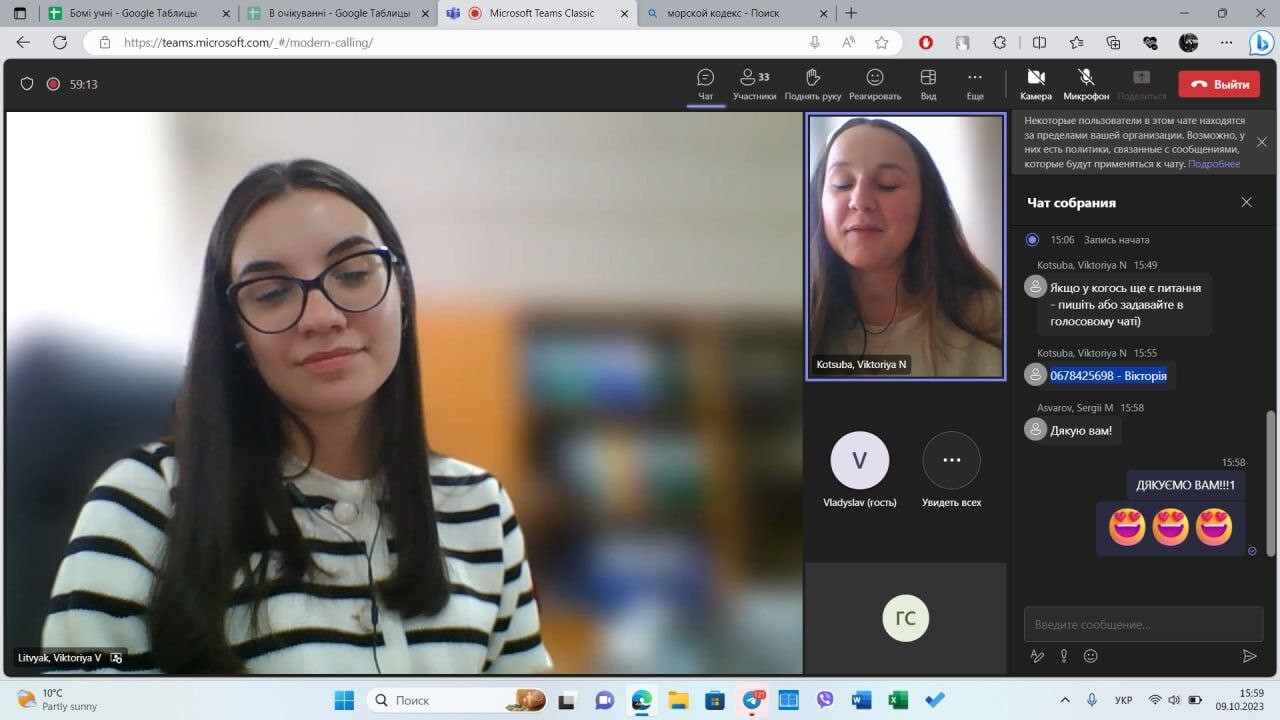Expand See all participants tile

[951, 470]
